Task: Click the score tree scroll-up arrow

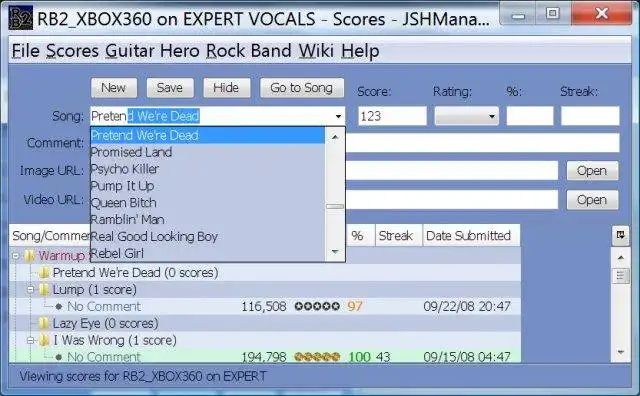Action: pyautogui.click(x=620, y=258)
